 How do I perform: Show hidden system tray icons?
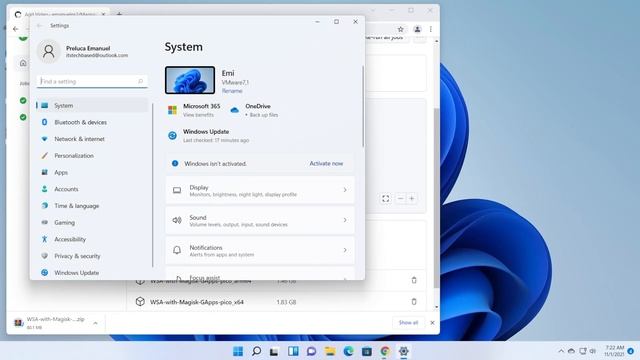click(561, 351)
